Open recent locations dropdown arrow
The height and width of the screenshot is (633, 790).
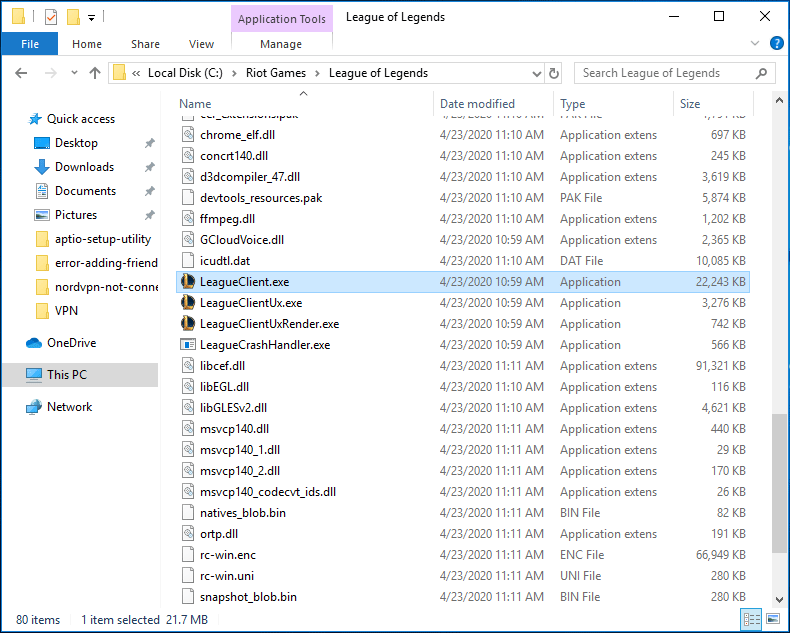click(x=74, y=73)
